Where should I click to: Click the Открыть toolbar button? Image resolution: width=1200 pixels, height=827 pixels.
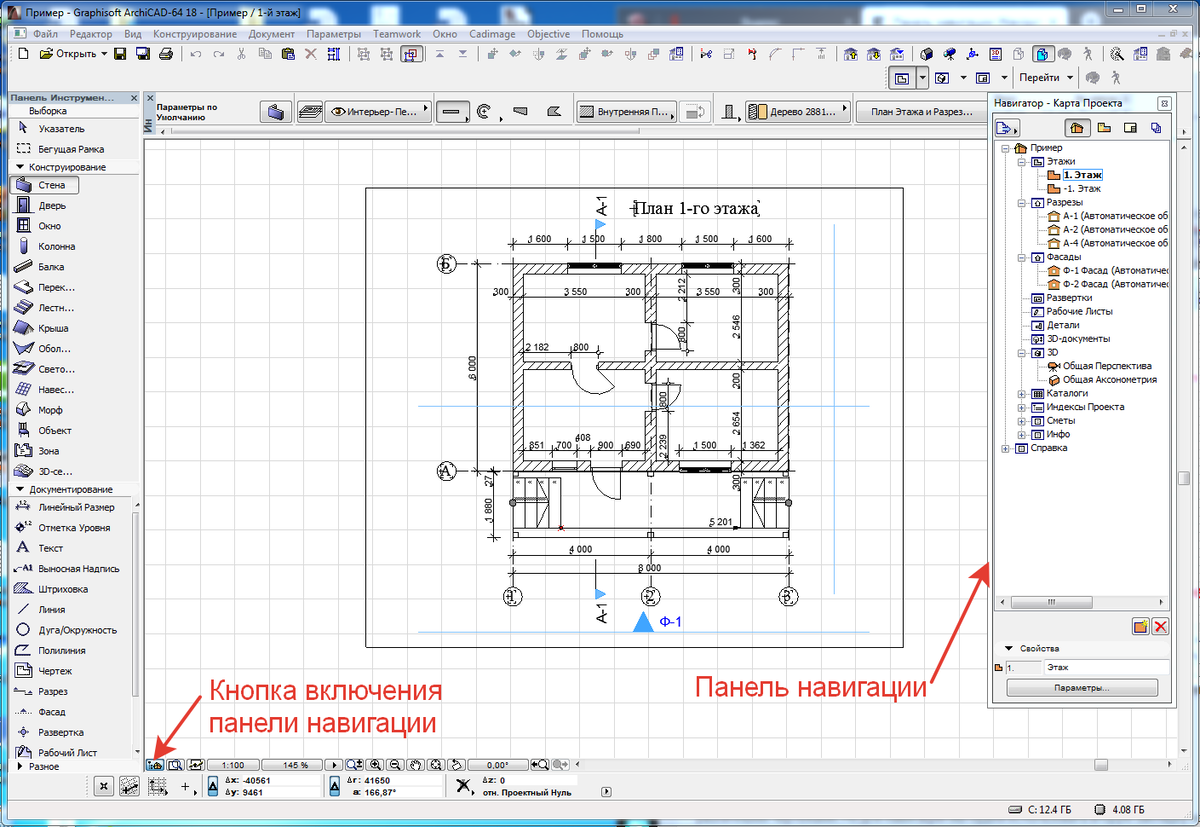[73, 53]
